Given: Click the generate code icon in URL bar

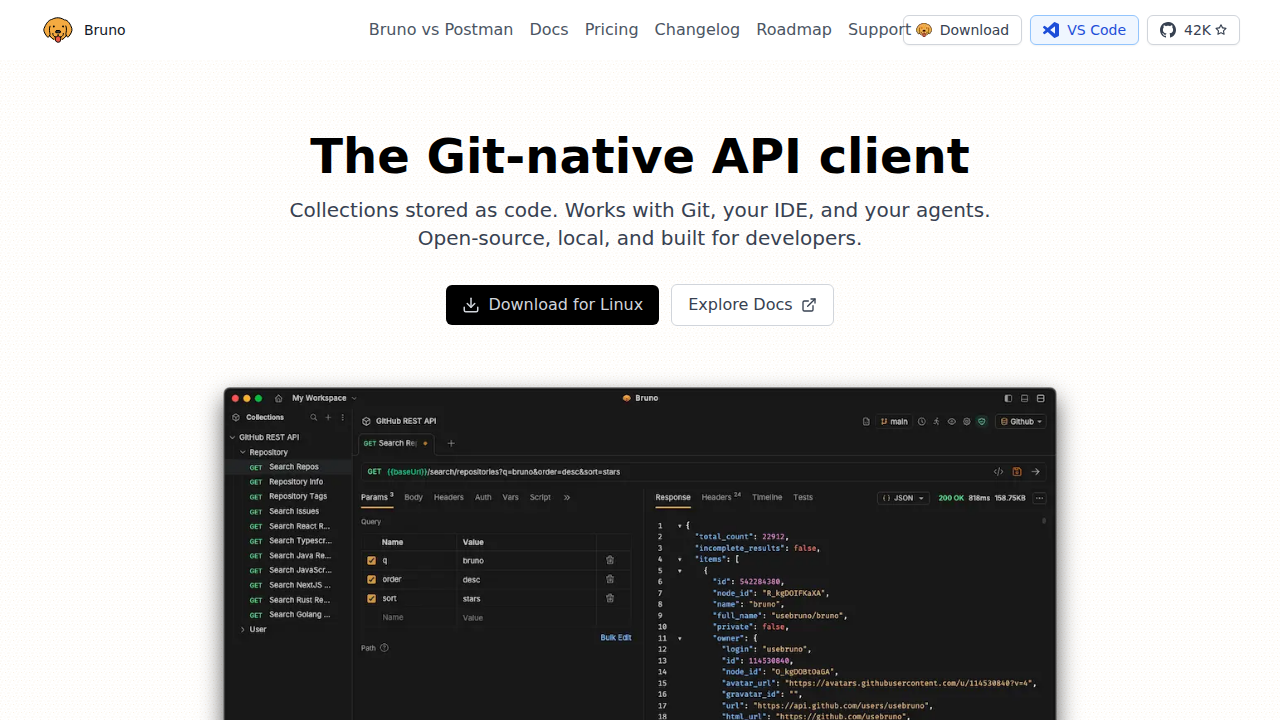Looking at the screenshot, I should pyautogui.click(x=998, y=472).
